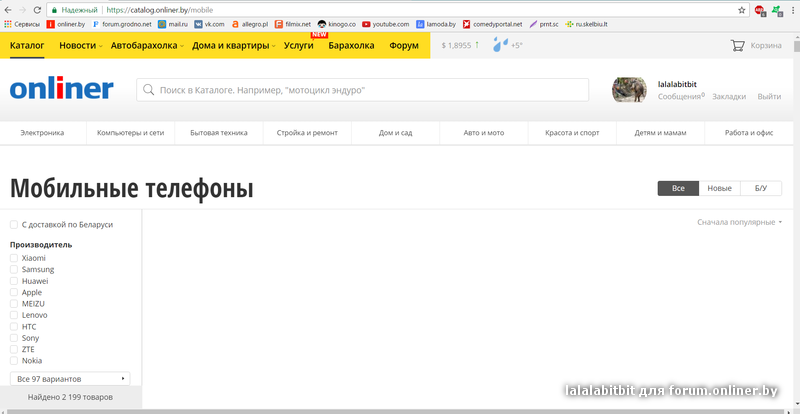This screenshot has height=414, width=800.
Task: Tick the Samsung manufacturer checkbox
Action: coord(14,270)
